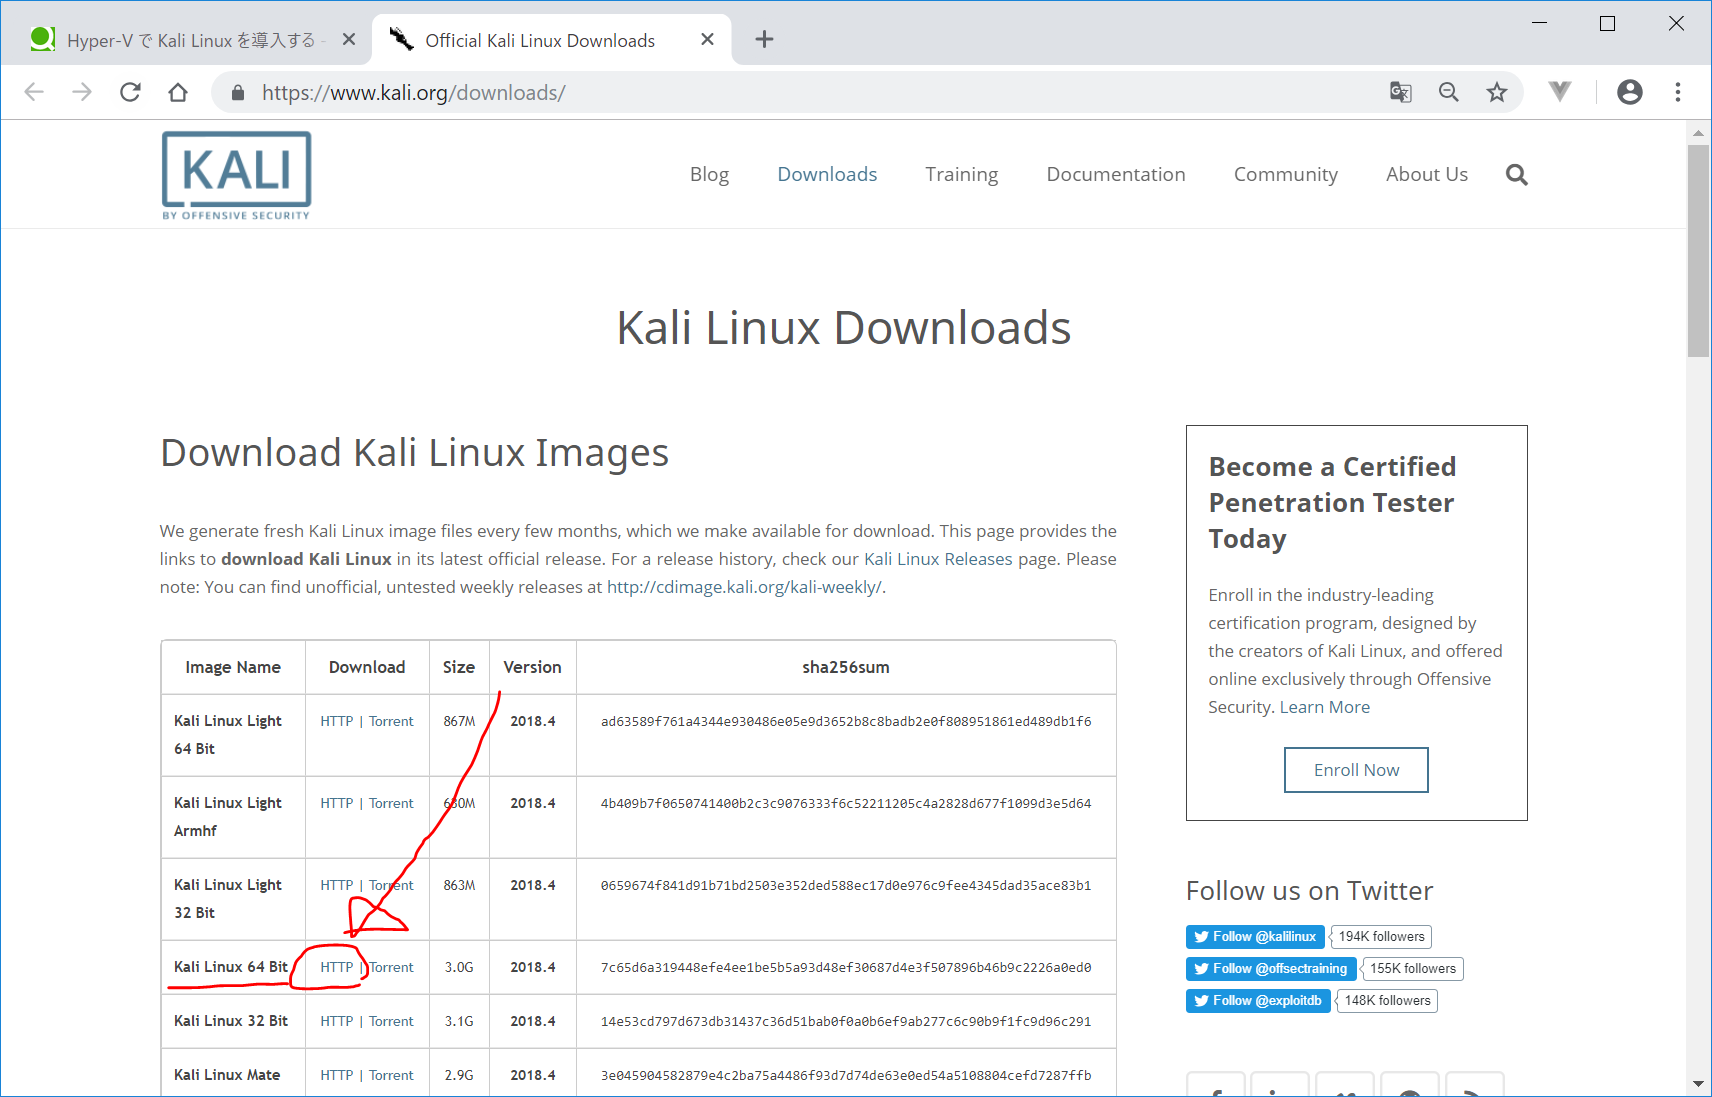Bookmark this page with the star icon
1712x1097 pixels.
tap(1496, 92)
